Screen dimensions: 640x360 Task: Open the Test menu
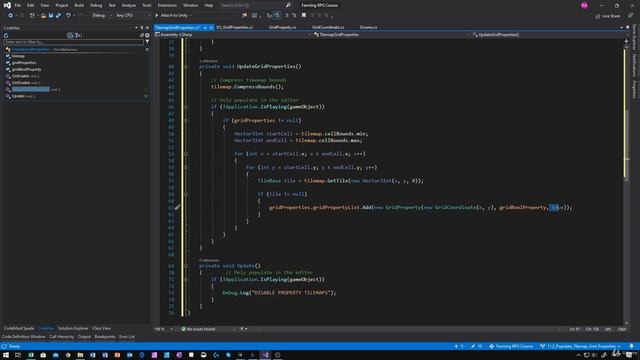pos(112,5)
